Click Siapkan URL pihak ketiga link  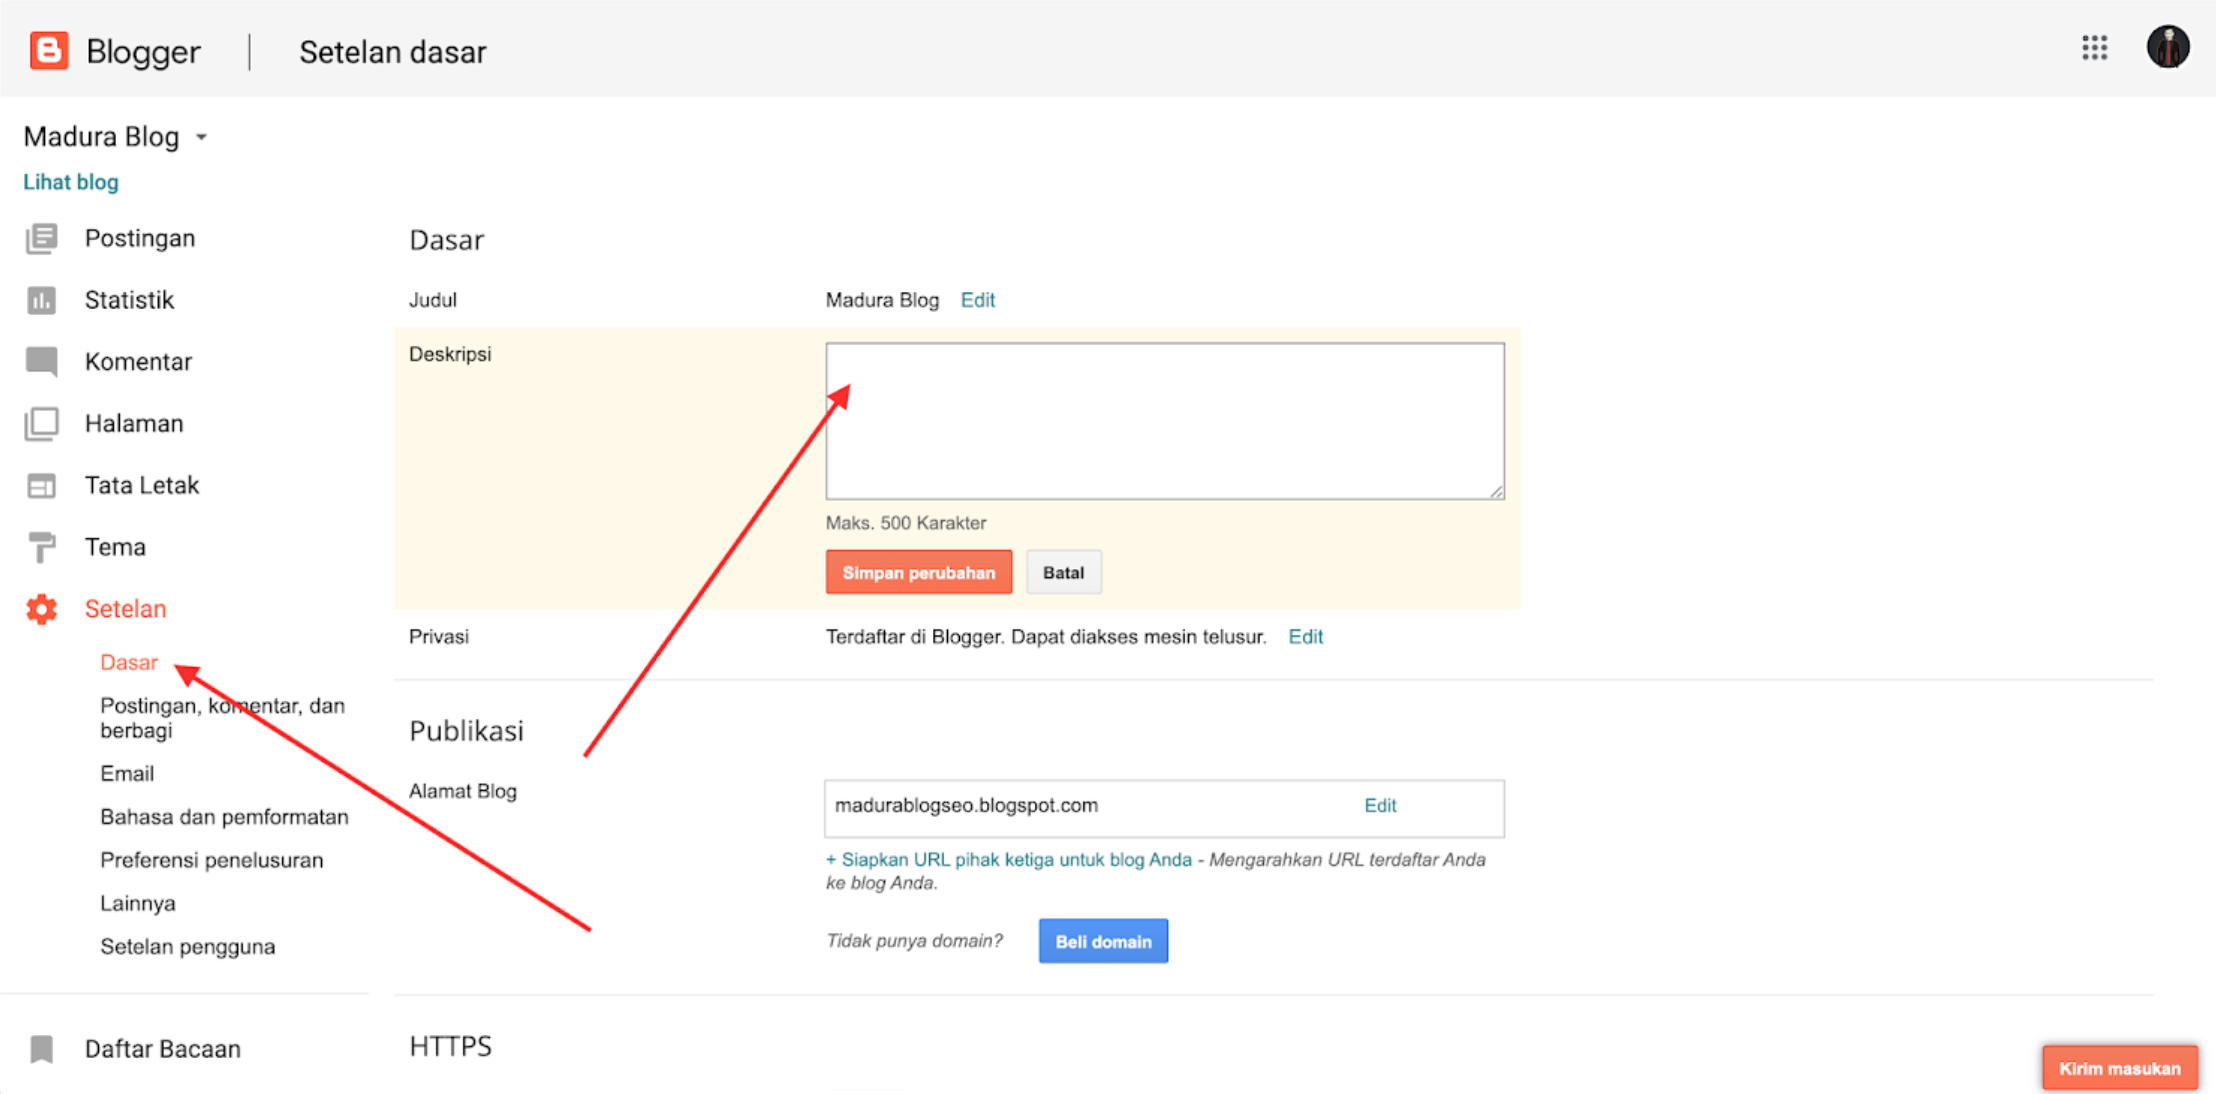1009,860
